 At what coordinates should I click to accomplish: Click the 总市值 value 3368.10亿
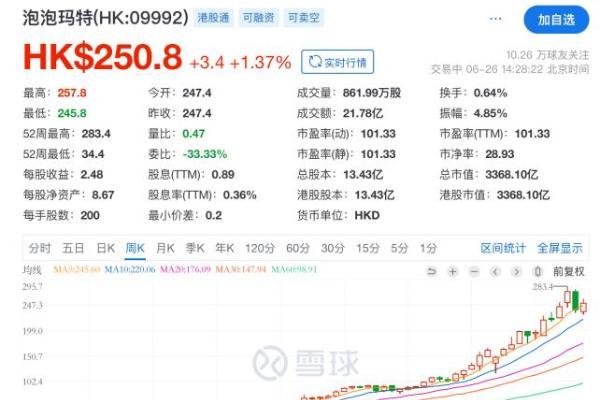[512, 175]
